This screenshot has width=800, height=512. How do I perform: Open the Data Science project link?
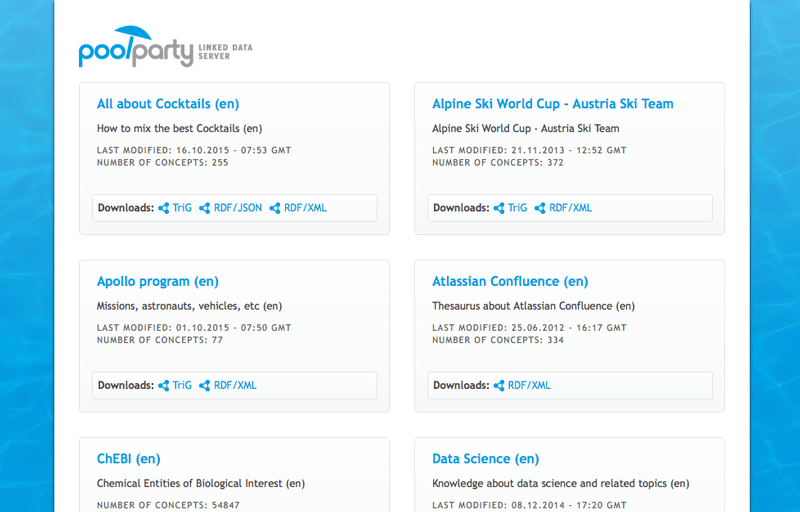pos(486,459)
